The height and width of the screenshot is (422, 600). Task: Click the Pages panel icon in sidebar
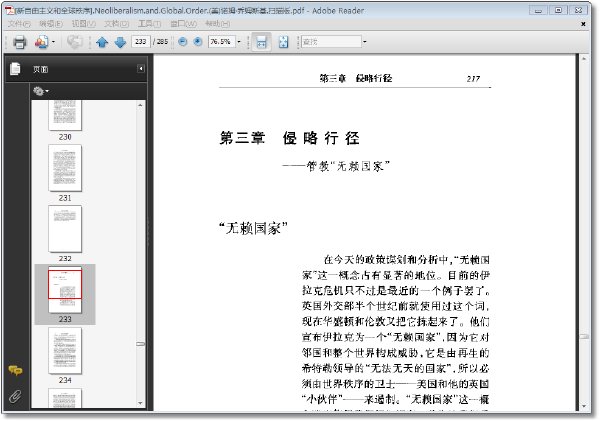click(x=15, y=69)
